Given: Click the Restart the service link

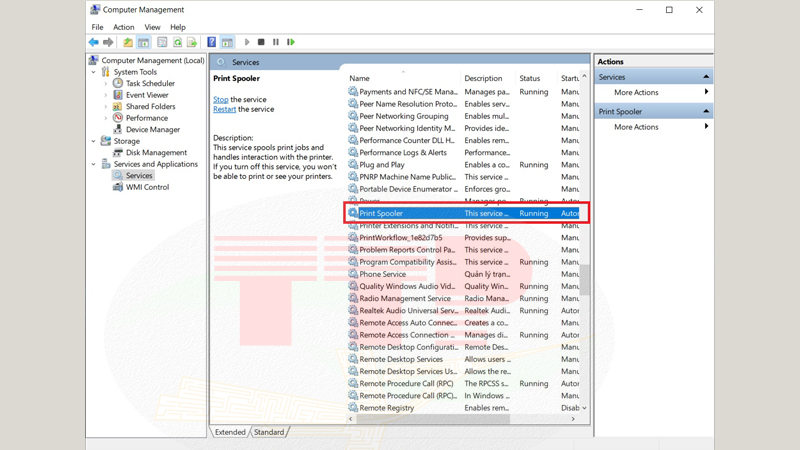Looking at the screenshot, I should coord(224,109).
